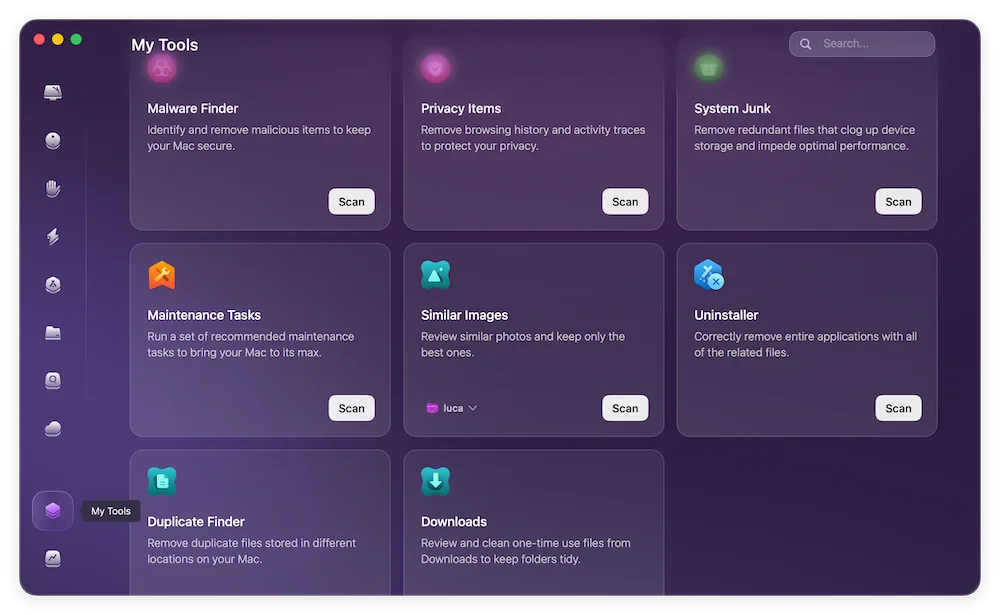
Task: Click 'Correctly remove entire applications' description
Action: click(x=805, y=345)
